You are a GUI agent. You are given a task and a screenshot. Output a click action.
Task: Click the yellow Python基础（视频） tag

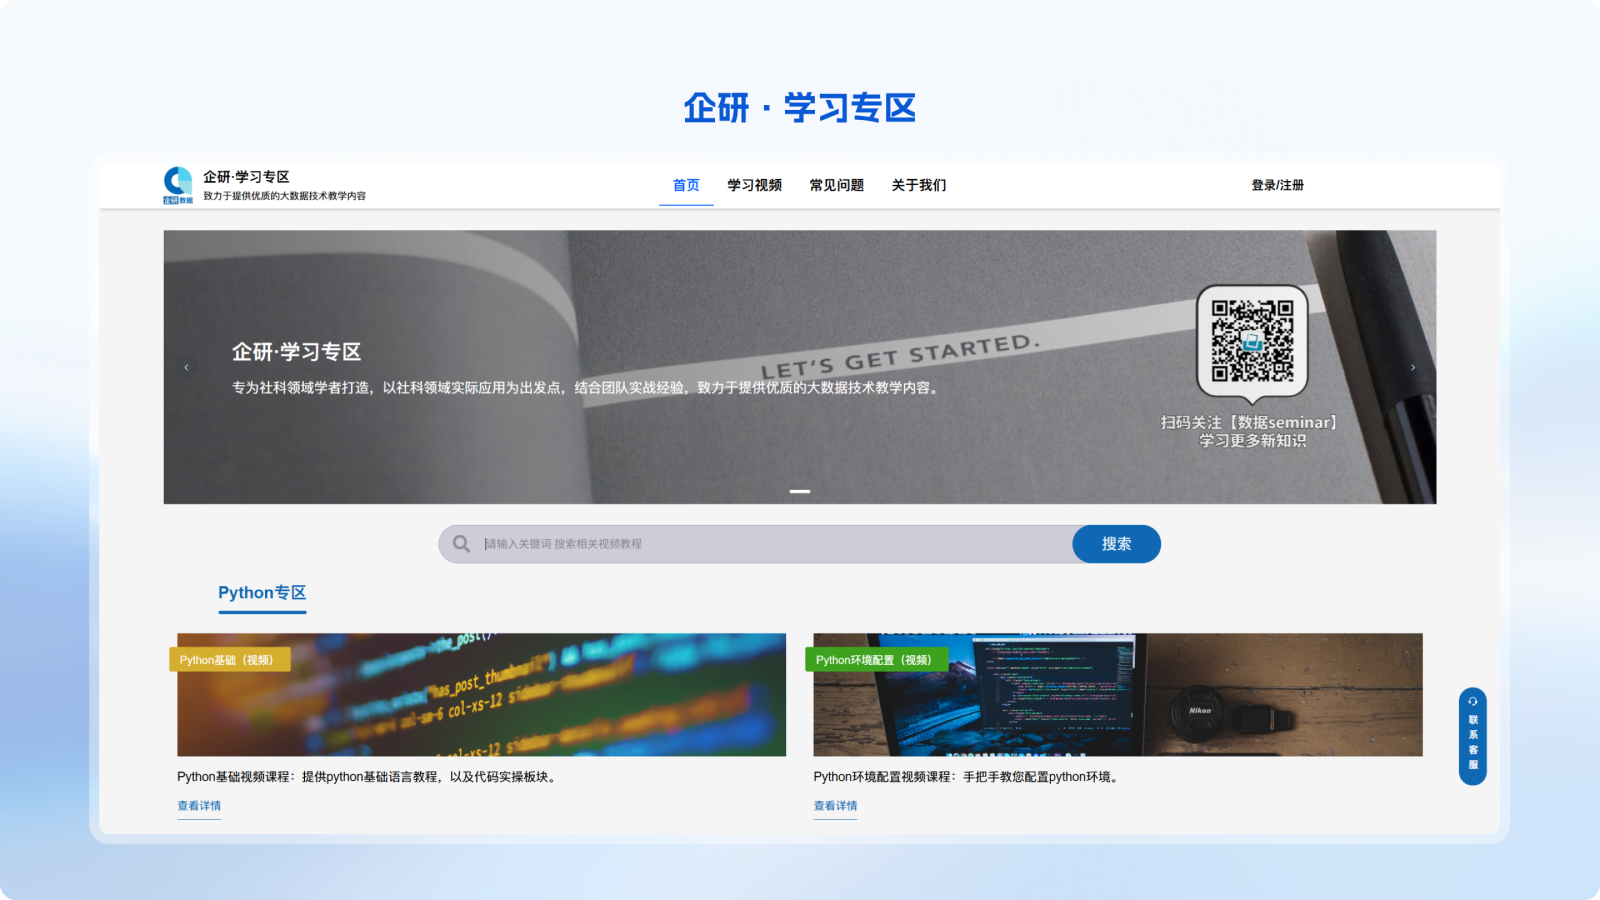click(x=229, y=660)
